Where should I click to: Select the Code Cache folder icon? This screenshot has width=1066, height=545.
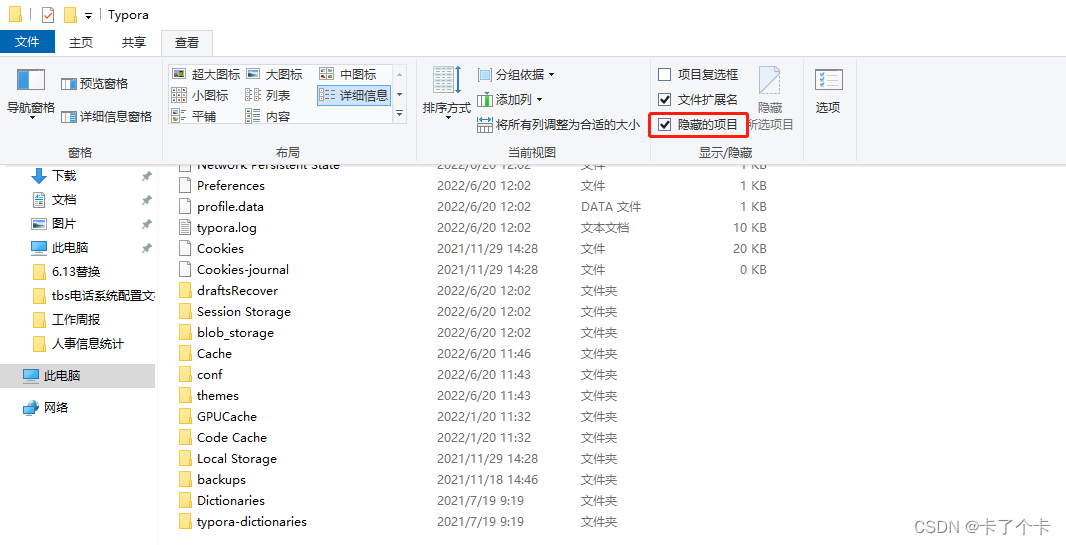tap(185, 438)
